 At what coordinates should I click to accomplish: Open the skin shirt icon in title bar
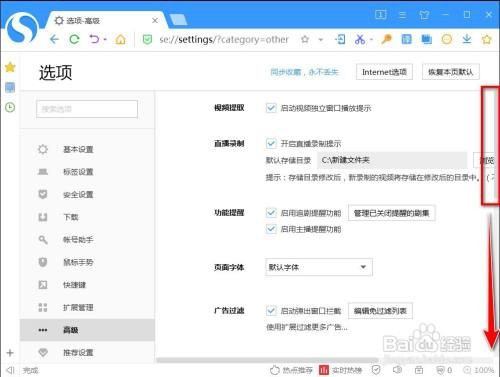coord(424,15)
